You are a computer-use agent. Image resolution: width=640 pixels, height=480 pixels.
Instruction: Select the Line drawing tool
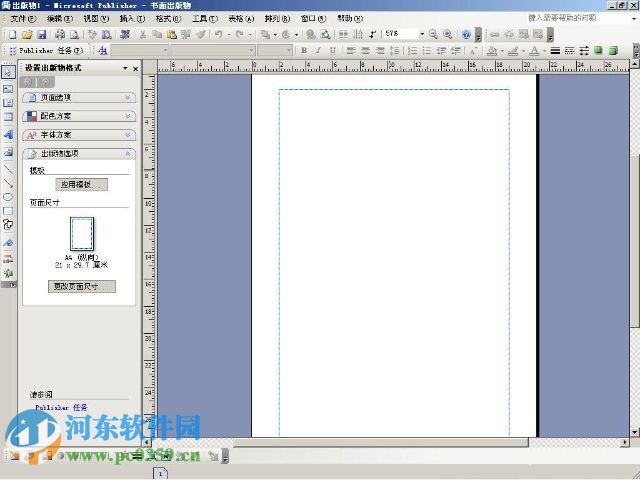pyautogui.click(x=8, y=169)
